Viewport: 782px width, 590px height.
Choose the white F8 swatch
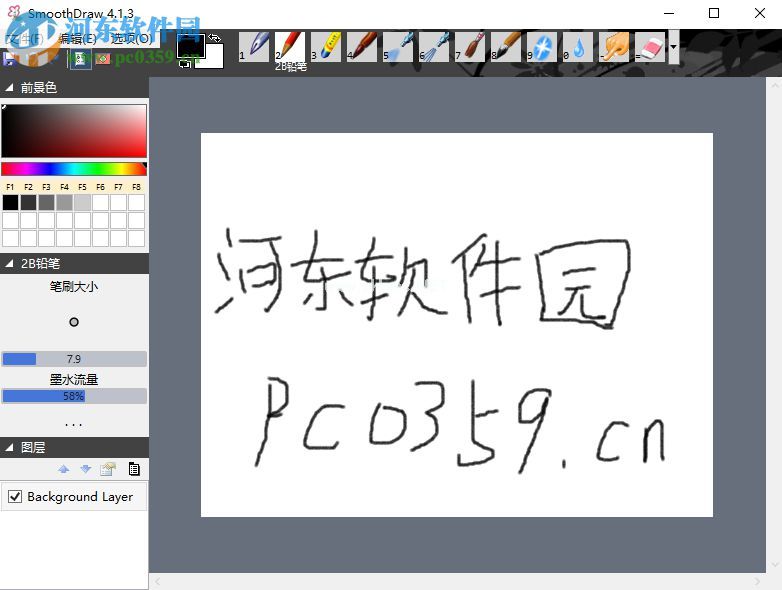pos(136,202)
